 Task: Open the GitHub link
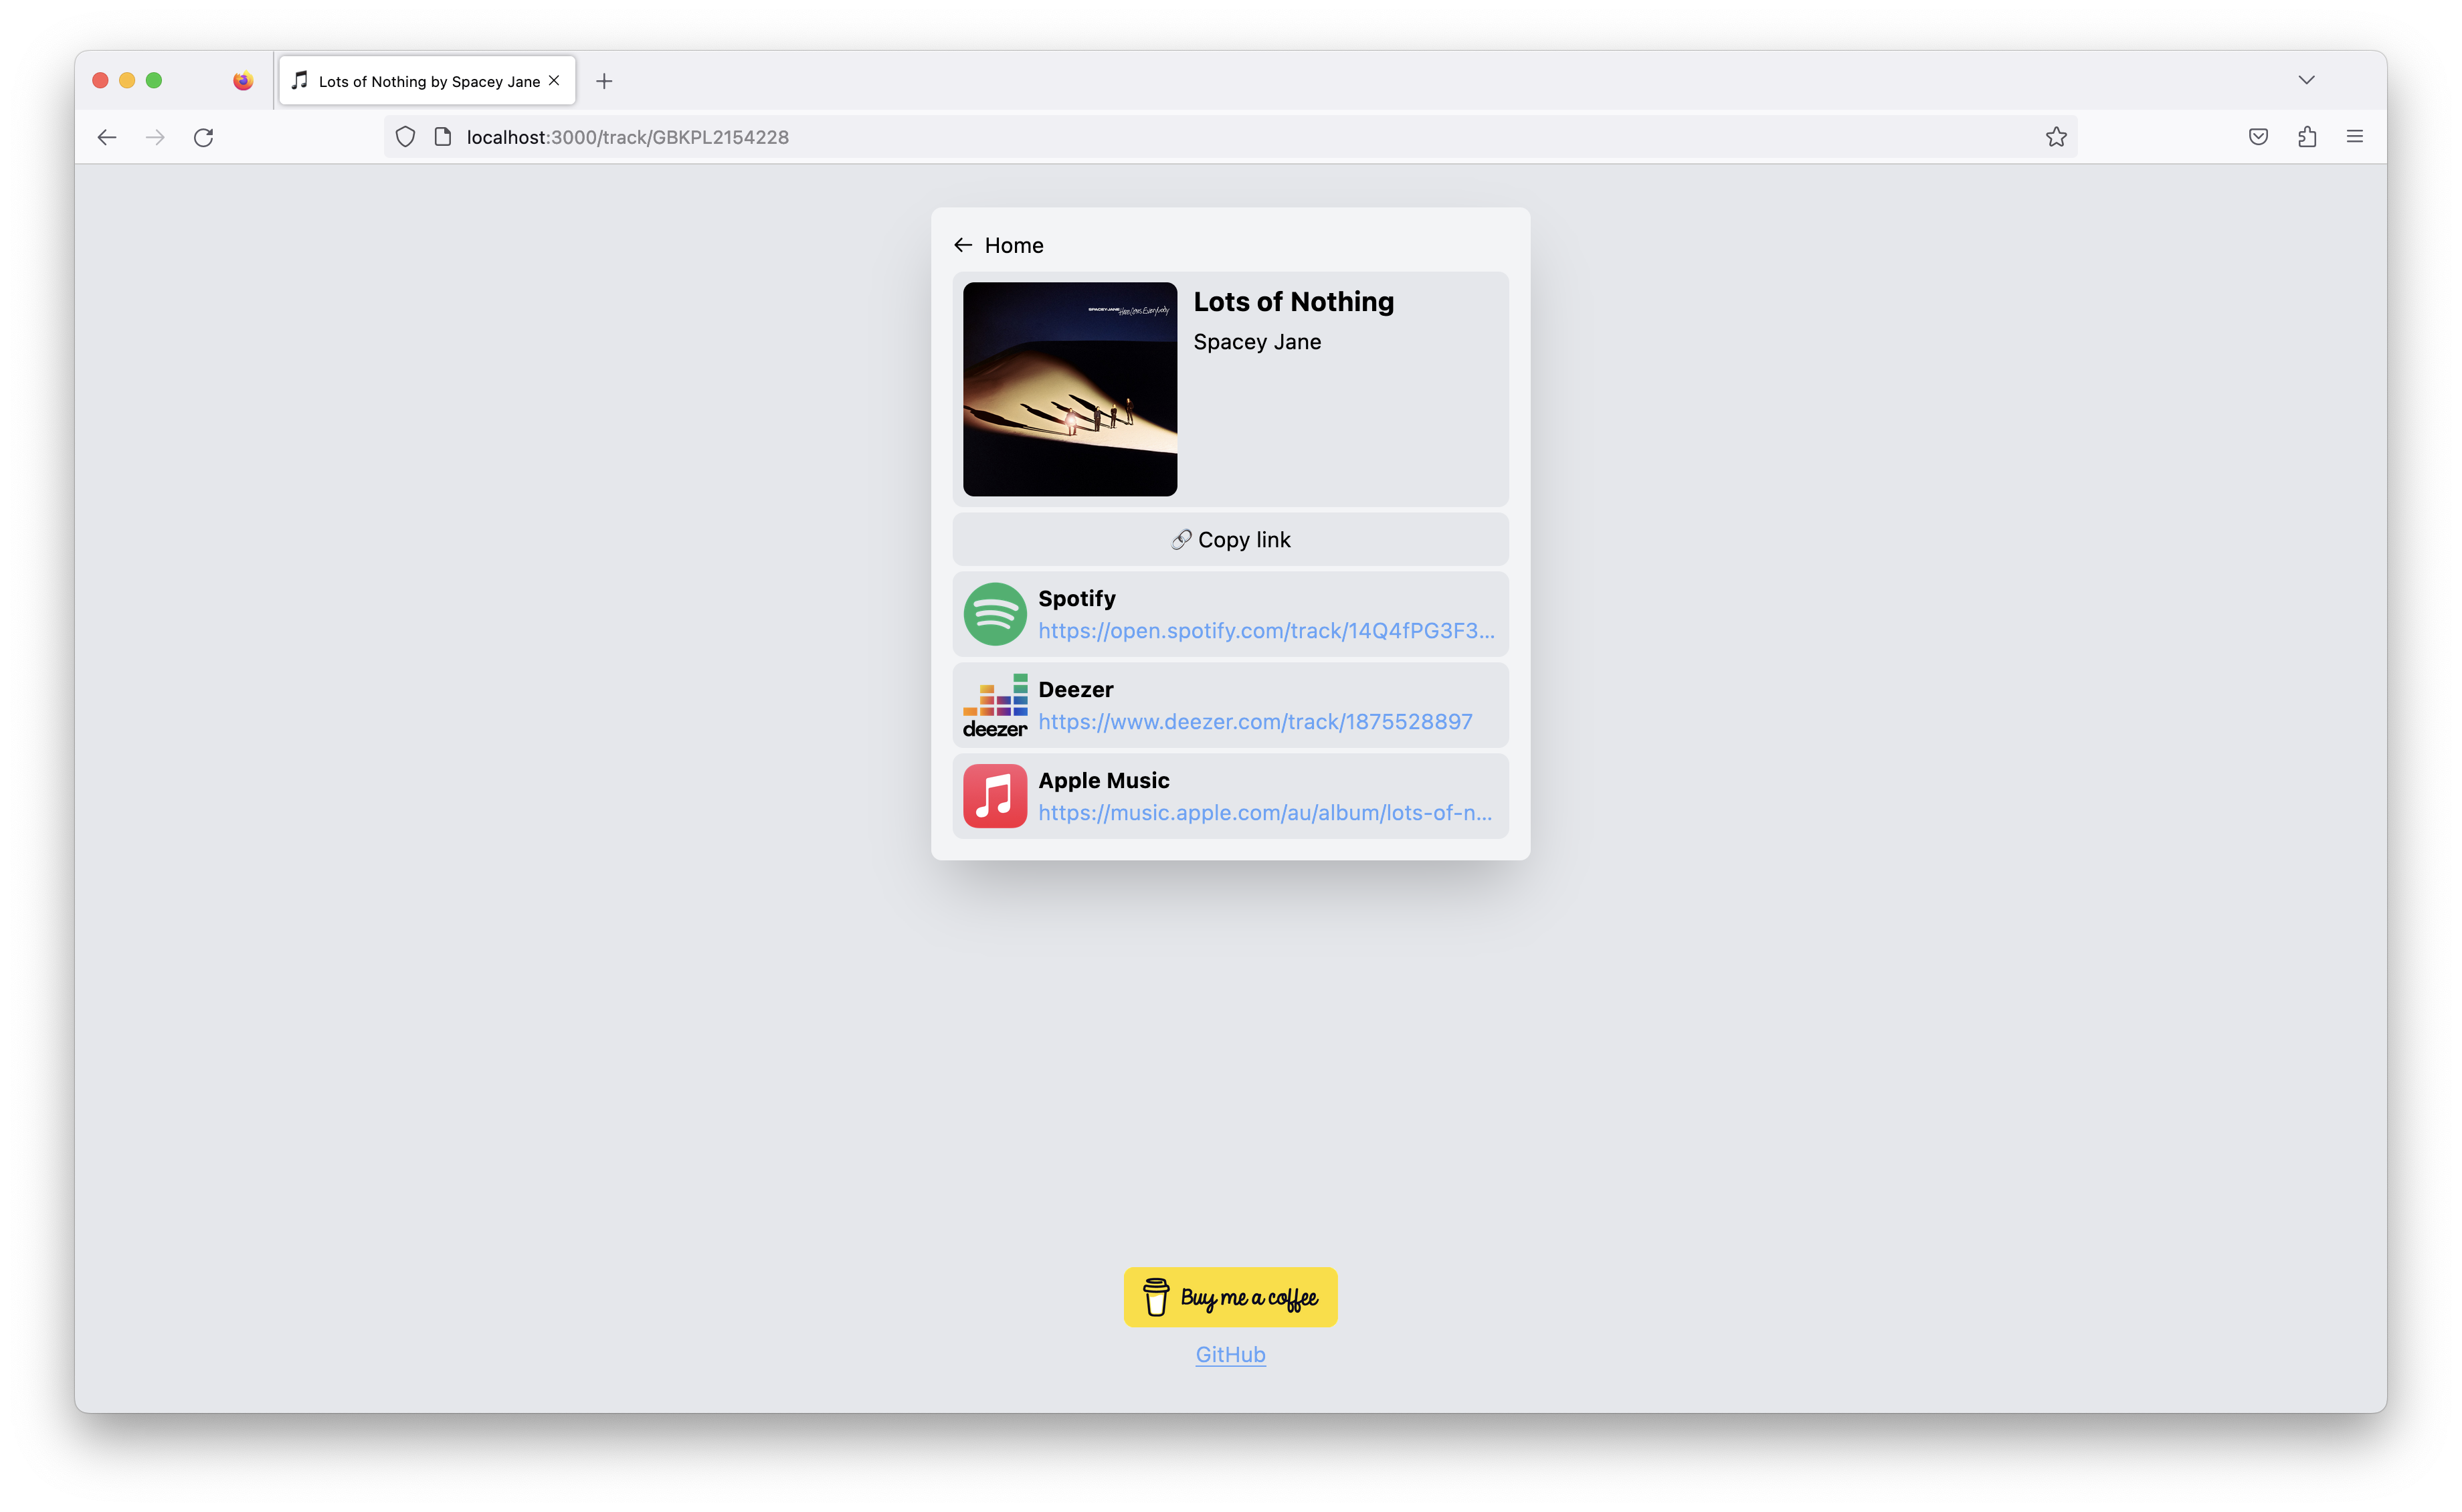1230,1354
